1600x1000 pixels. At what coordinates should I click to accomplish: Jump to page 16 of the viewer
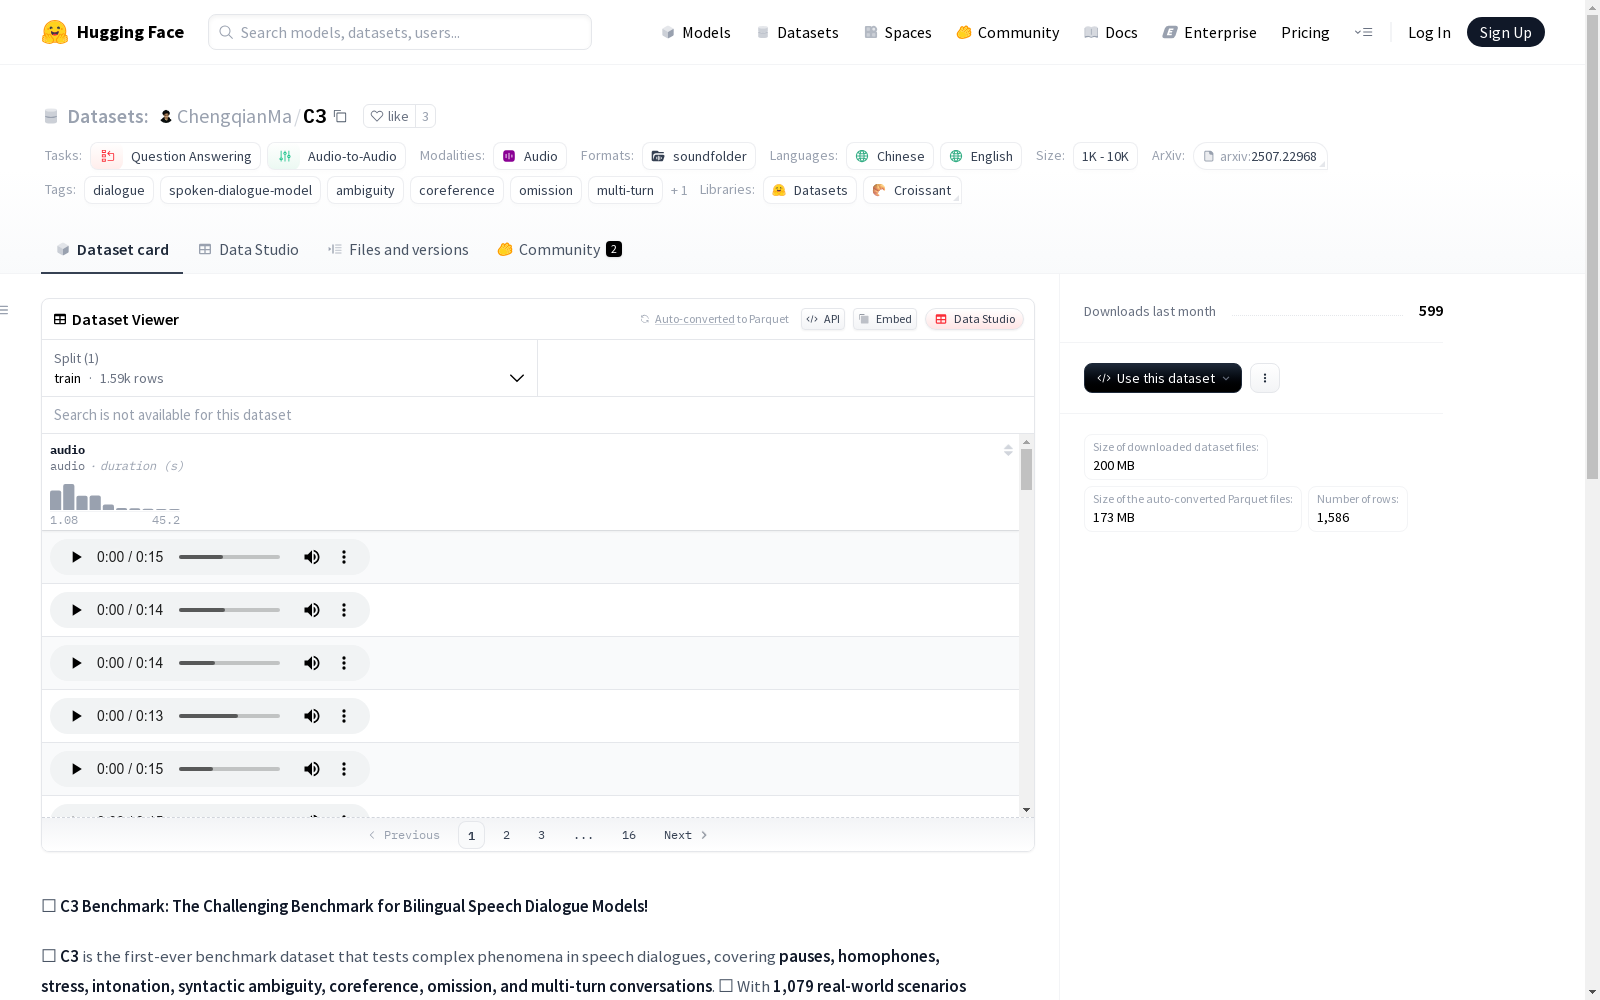(x=629, y=835)
